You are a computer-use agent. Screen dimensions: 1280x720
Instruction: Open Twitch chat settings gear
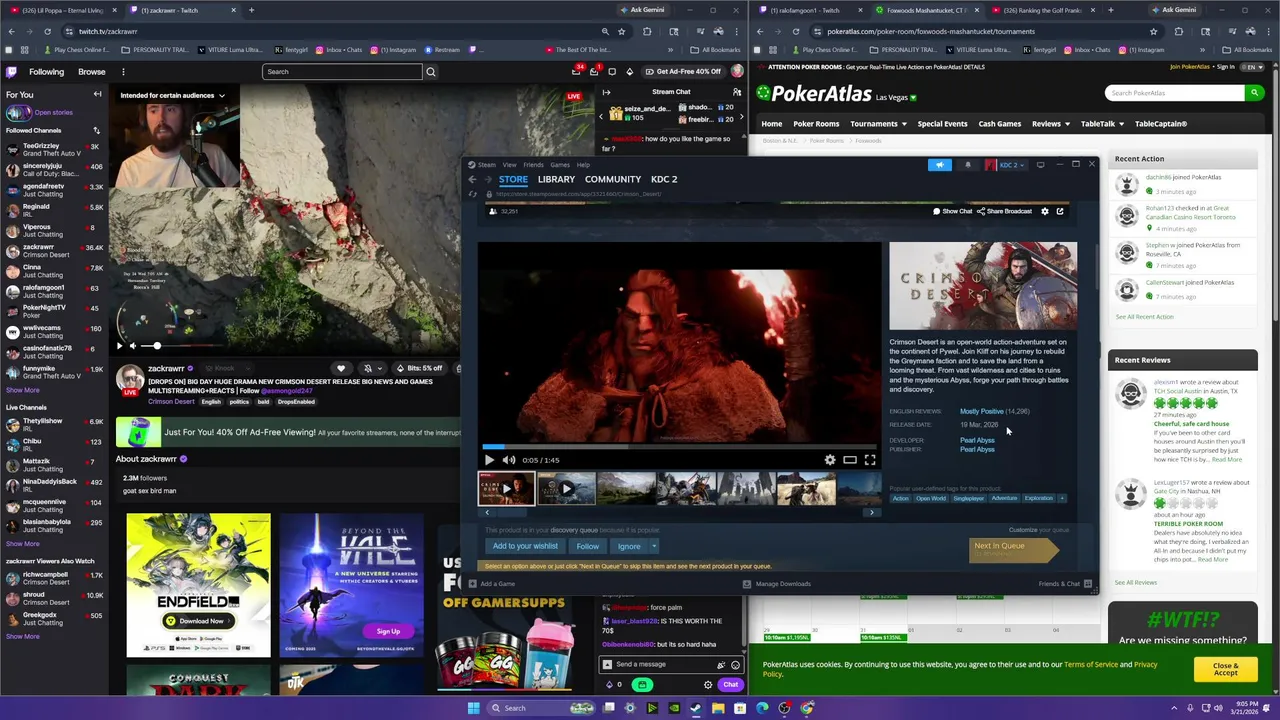[x=708, y=685]
